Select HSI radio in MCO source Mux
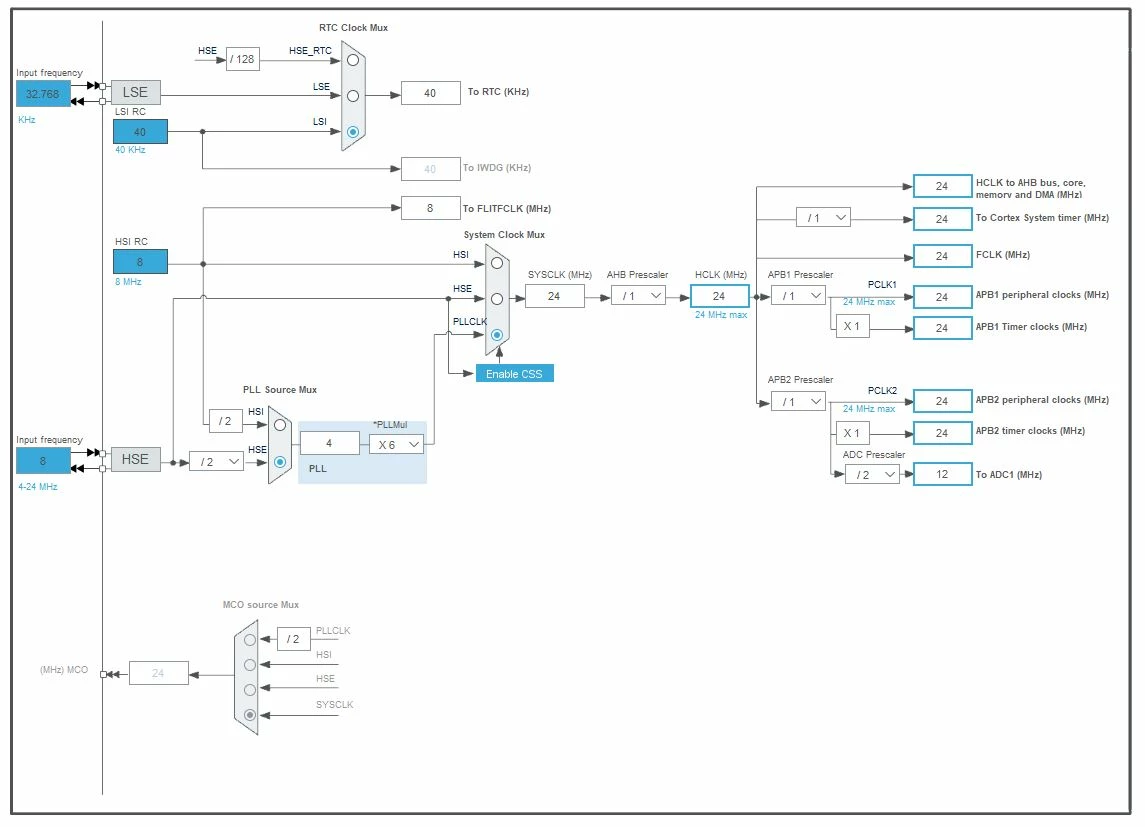 250,665
